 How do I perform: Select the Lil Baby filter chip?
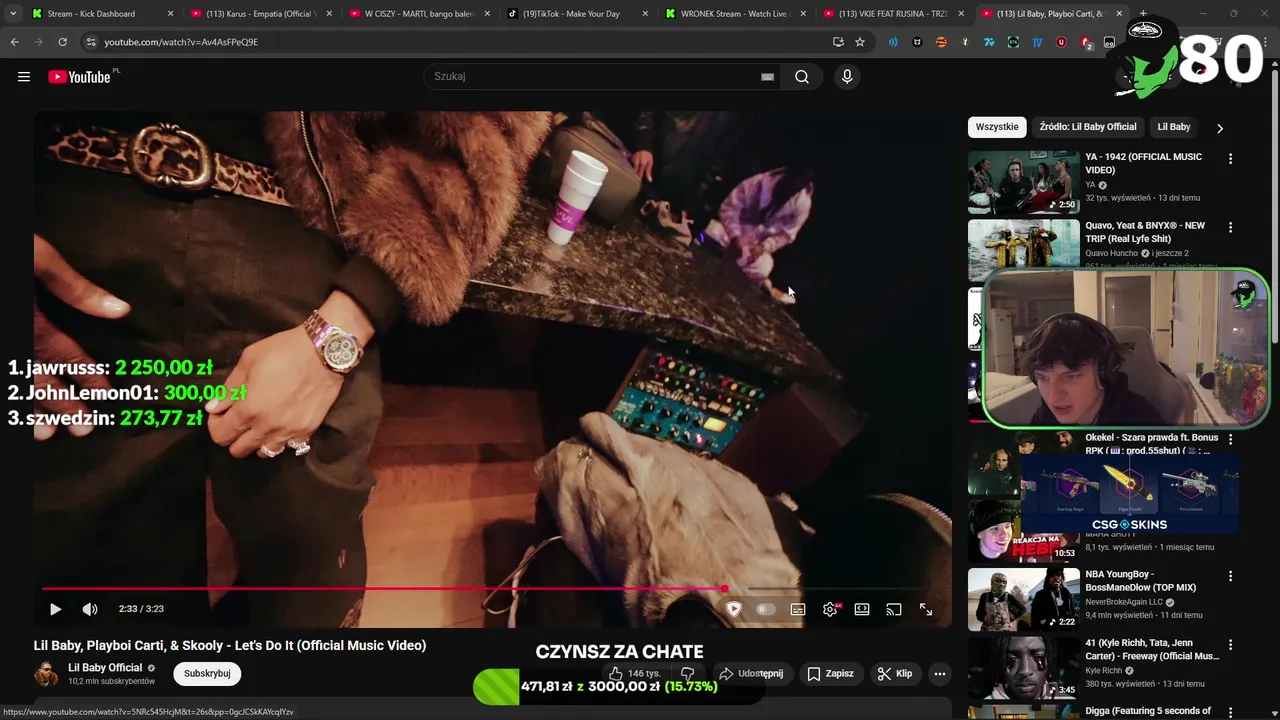(1174, 127)
